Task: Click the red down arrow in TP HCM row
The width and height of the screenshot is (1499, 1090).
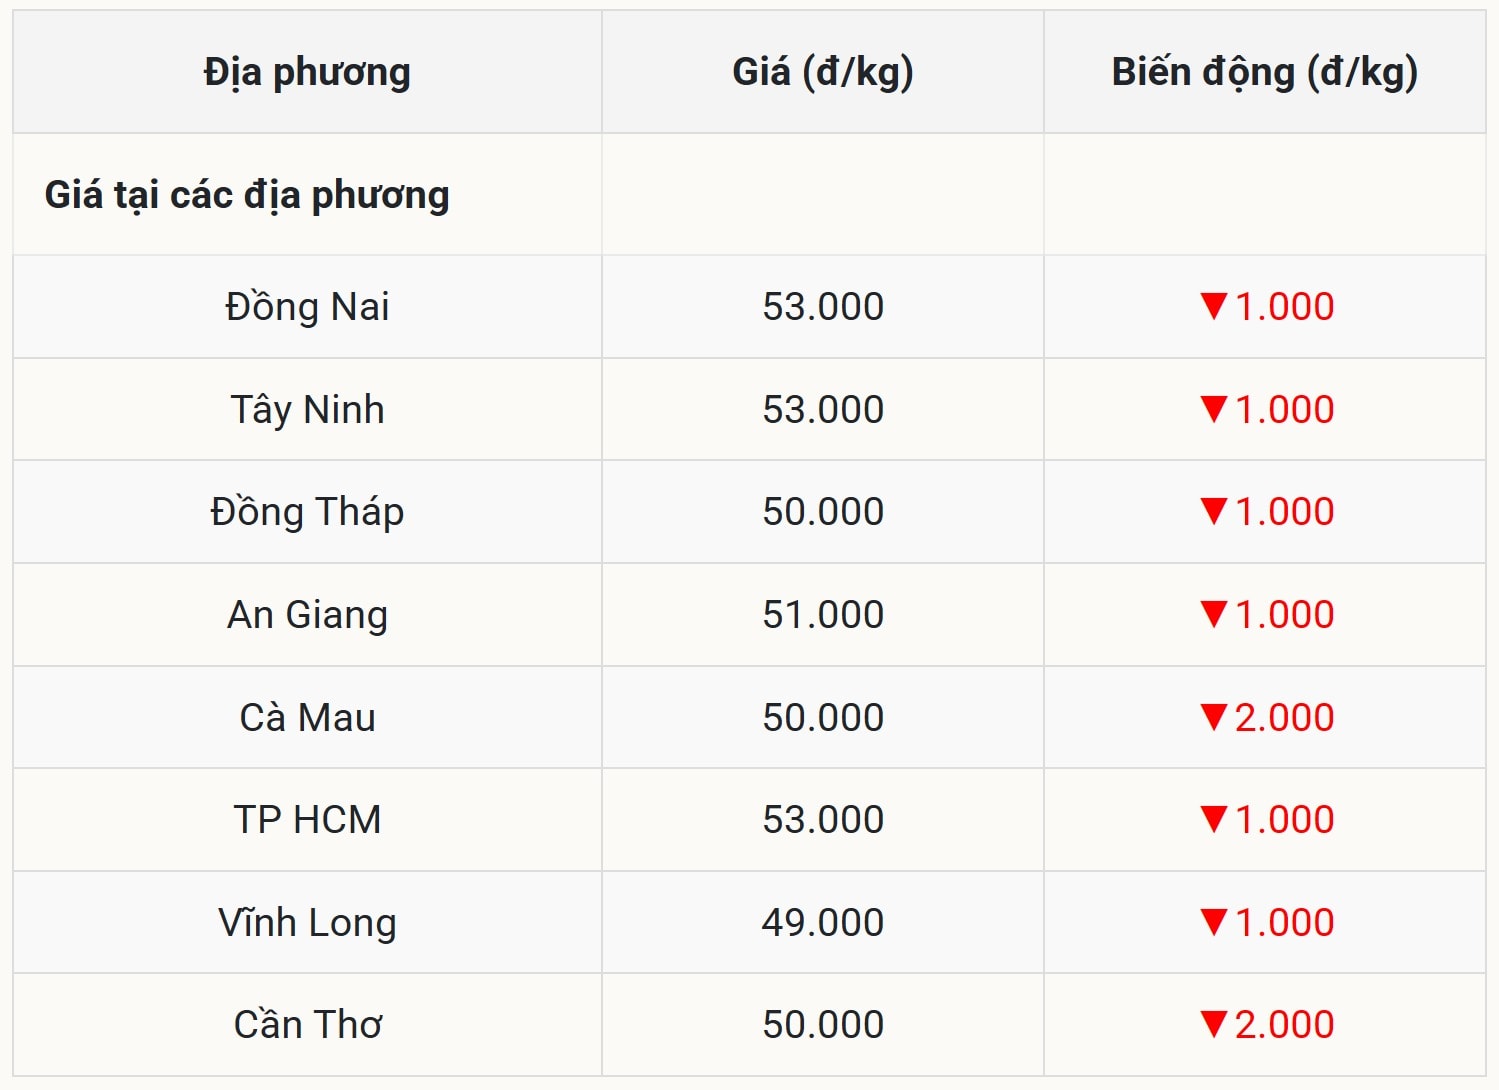Action: [x=1214, y=819]
